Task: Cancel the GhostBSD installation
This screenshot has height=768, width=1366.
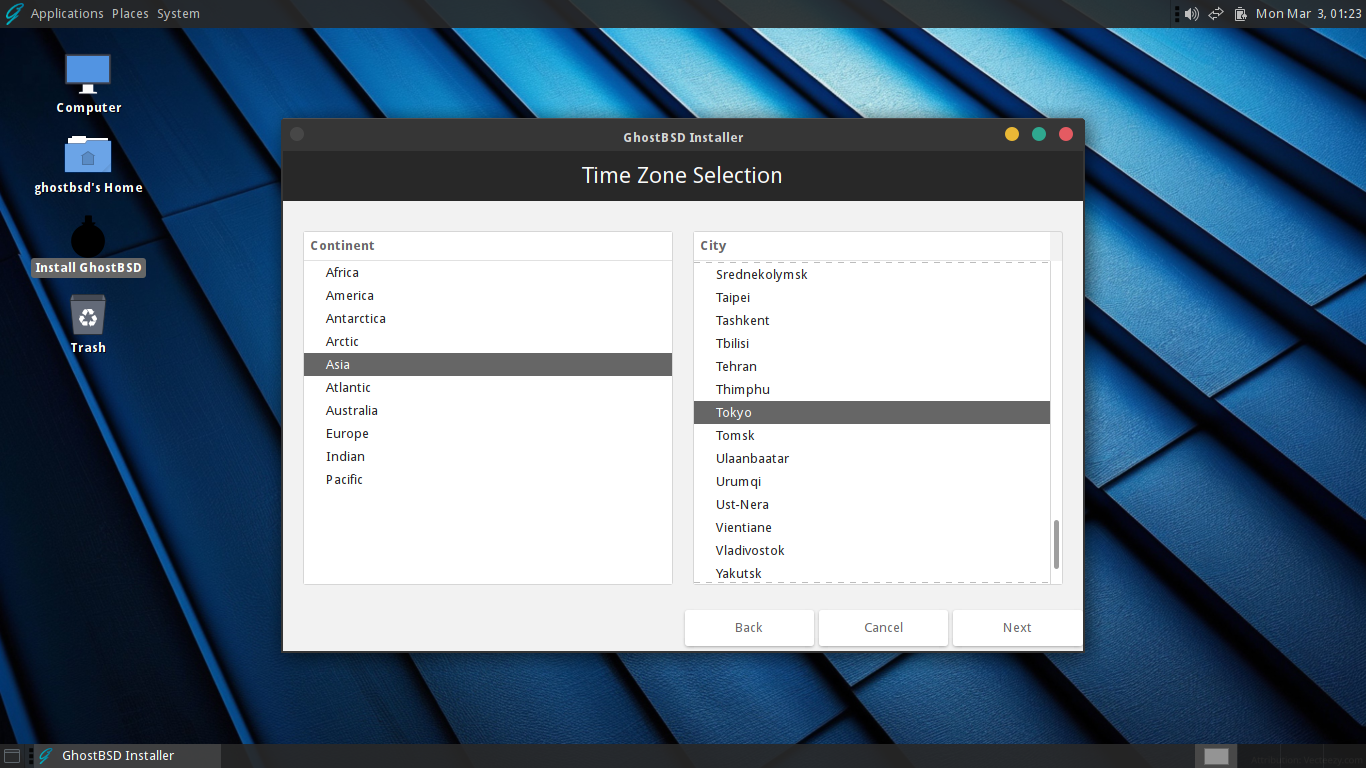Action: (883, 628)
